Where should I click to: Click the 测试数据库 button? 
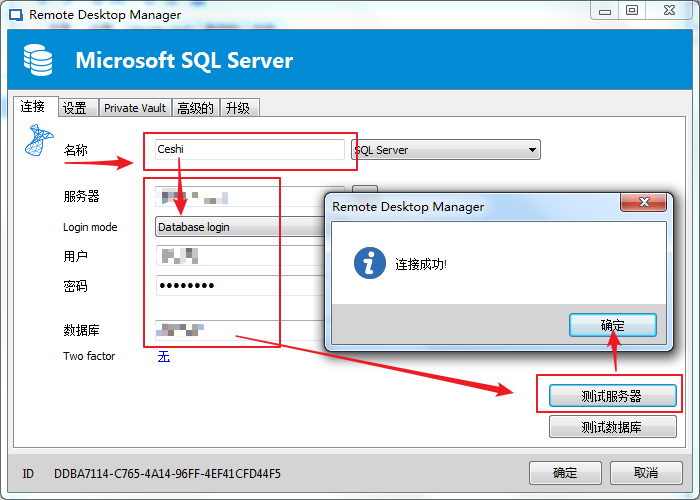click(612, 427)
